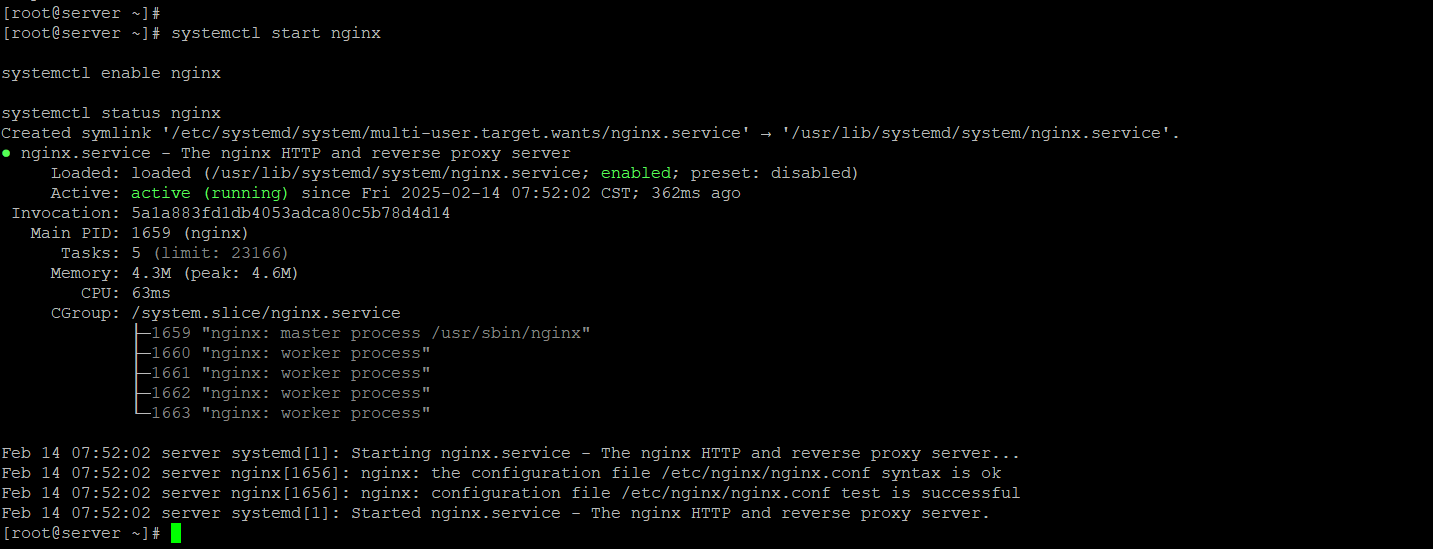The height and width of the screenshot is (549, 1433).
Task: Click the green 'active (running)' status text
Action: tap(210, 193)
